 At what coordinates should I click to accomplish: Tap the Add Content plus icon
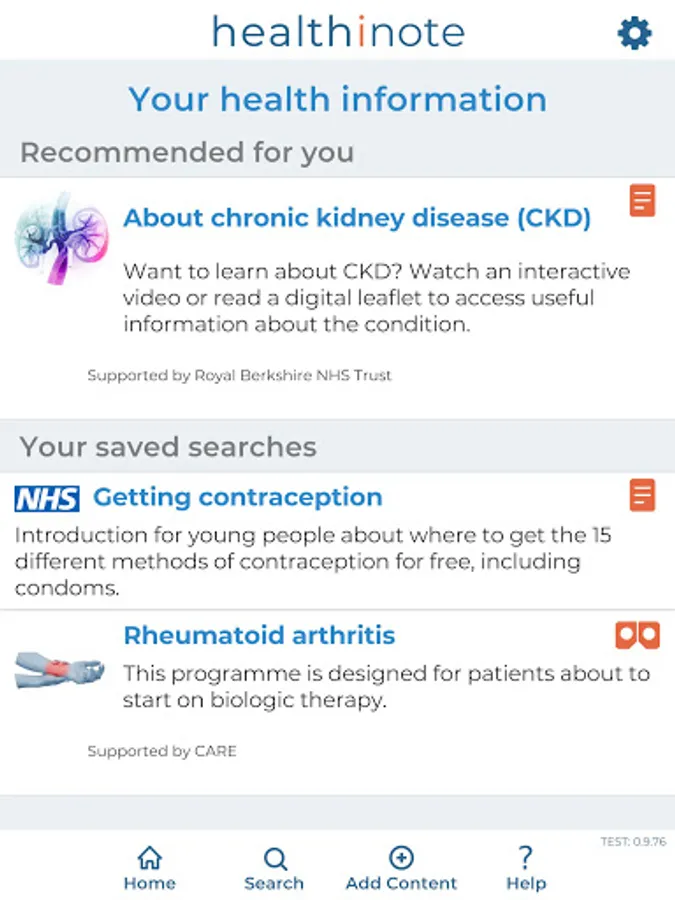[x=401, y=857]
